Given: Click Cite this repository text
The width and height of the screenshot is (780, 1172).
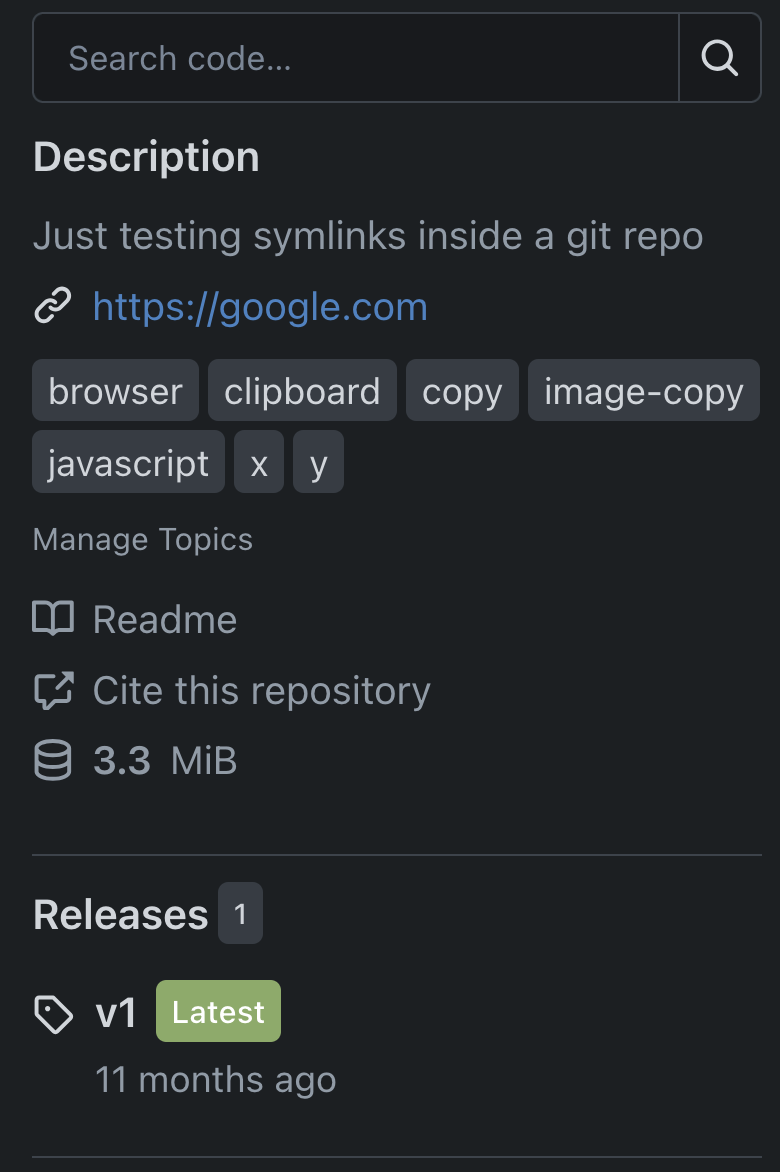Looking at the screenshot, I should click(x=261, y=691).
